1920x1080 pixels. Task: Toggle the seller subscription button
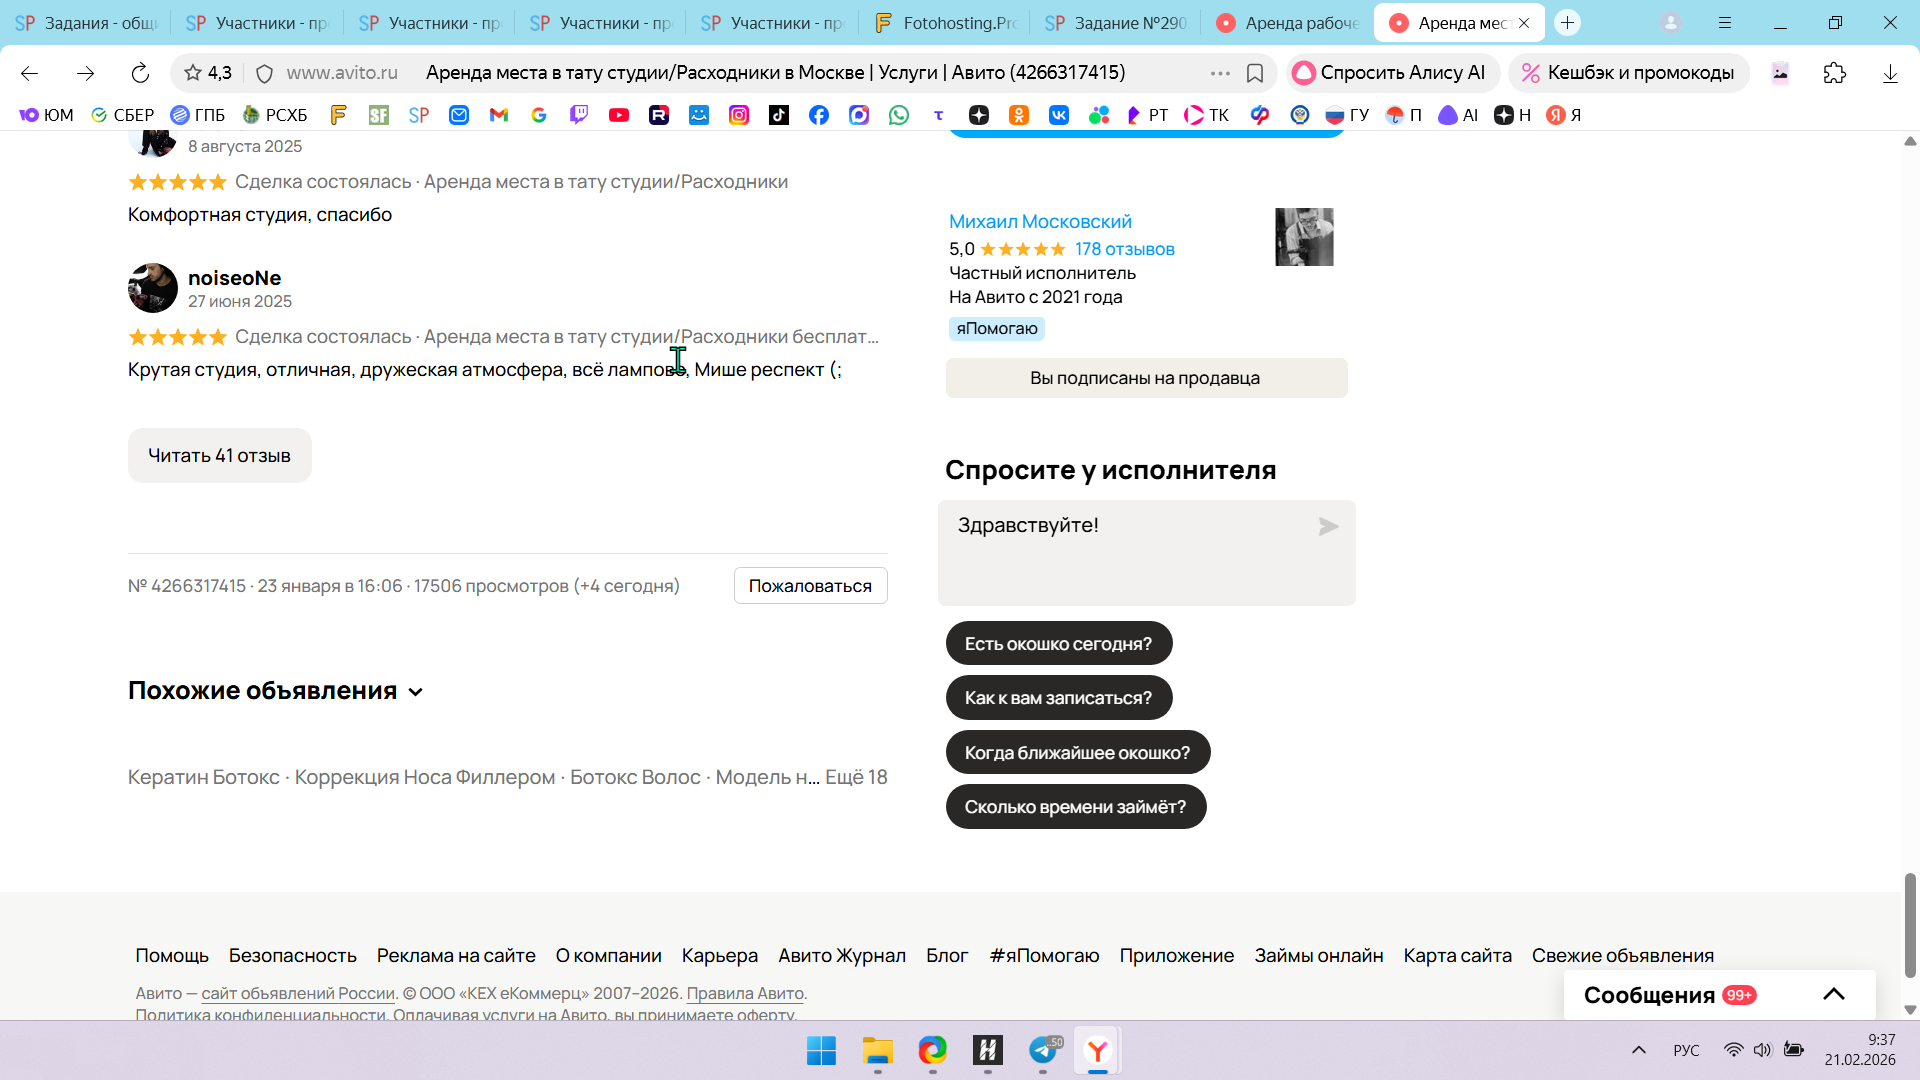[1146, 378]
